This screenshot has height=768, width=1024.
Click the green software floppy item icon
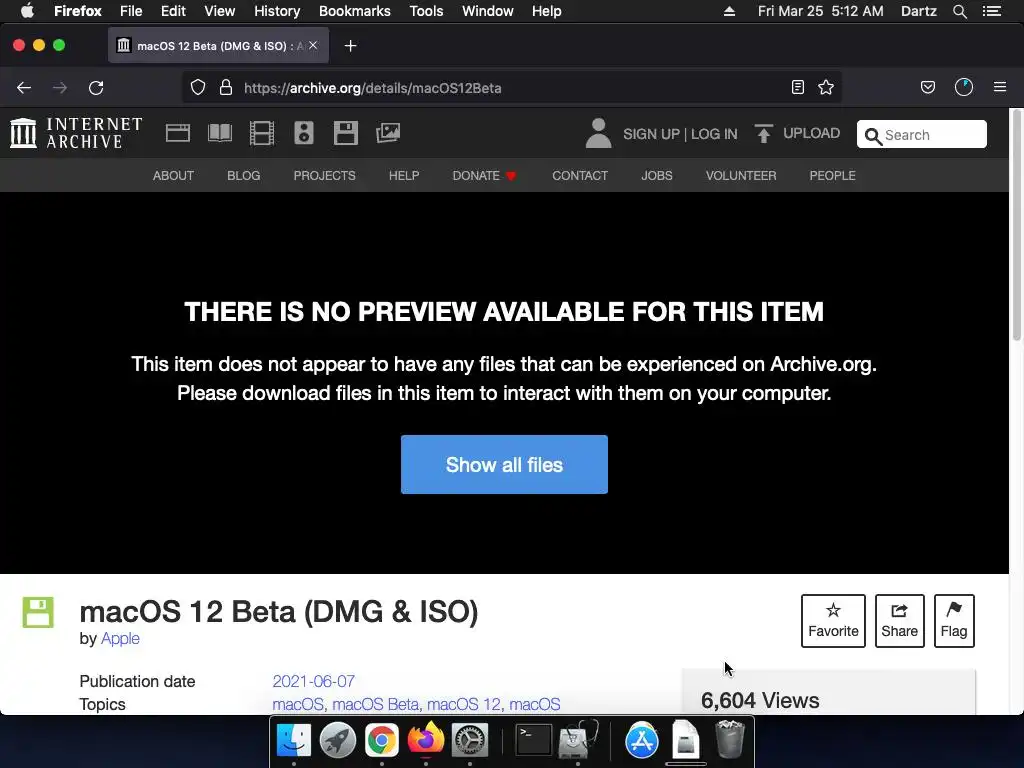38,612
